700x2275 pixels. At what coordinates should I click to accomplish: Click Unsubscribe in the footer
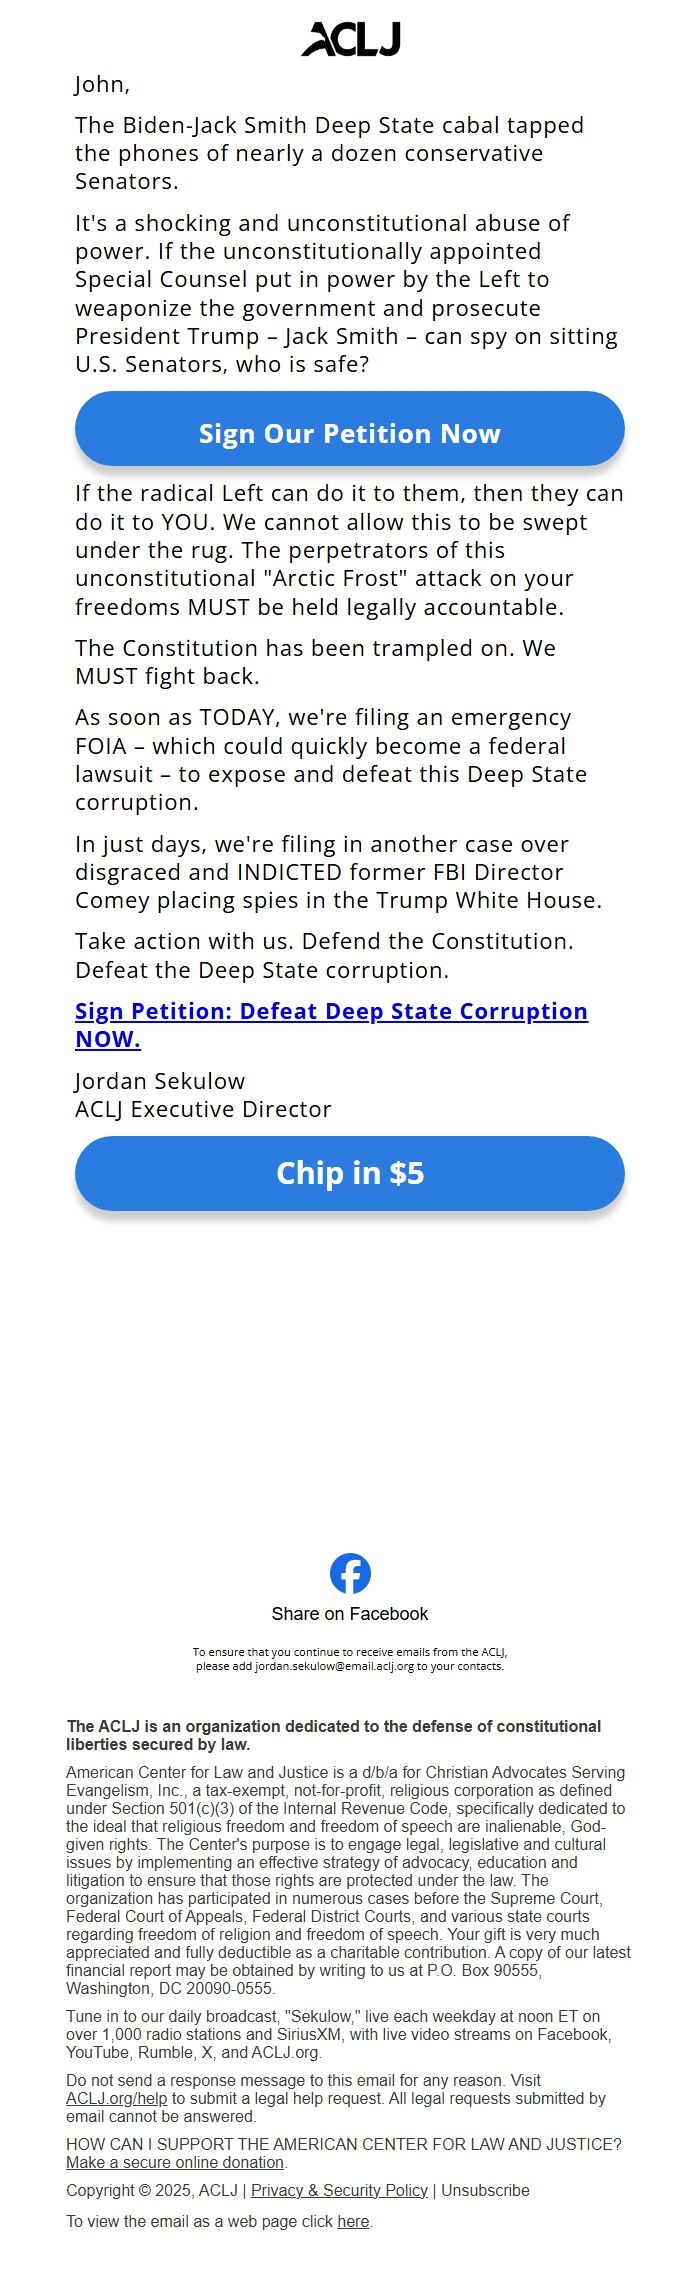pyautogui.click(x=485, y=2190)
